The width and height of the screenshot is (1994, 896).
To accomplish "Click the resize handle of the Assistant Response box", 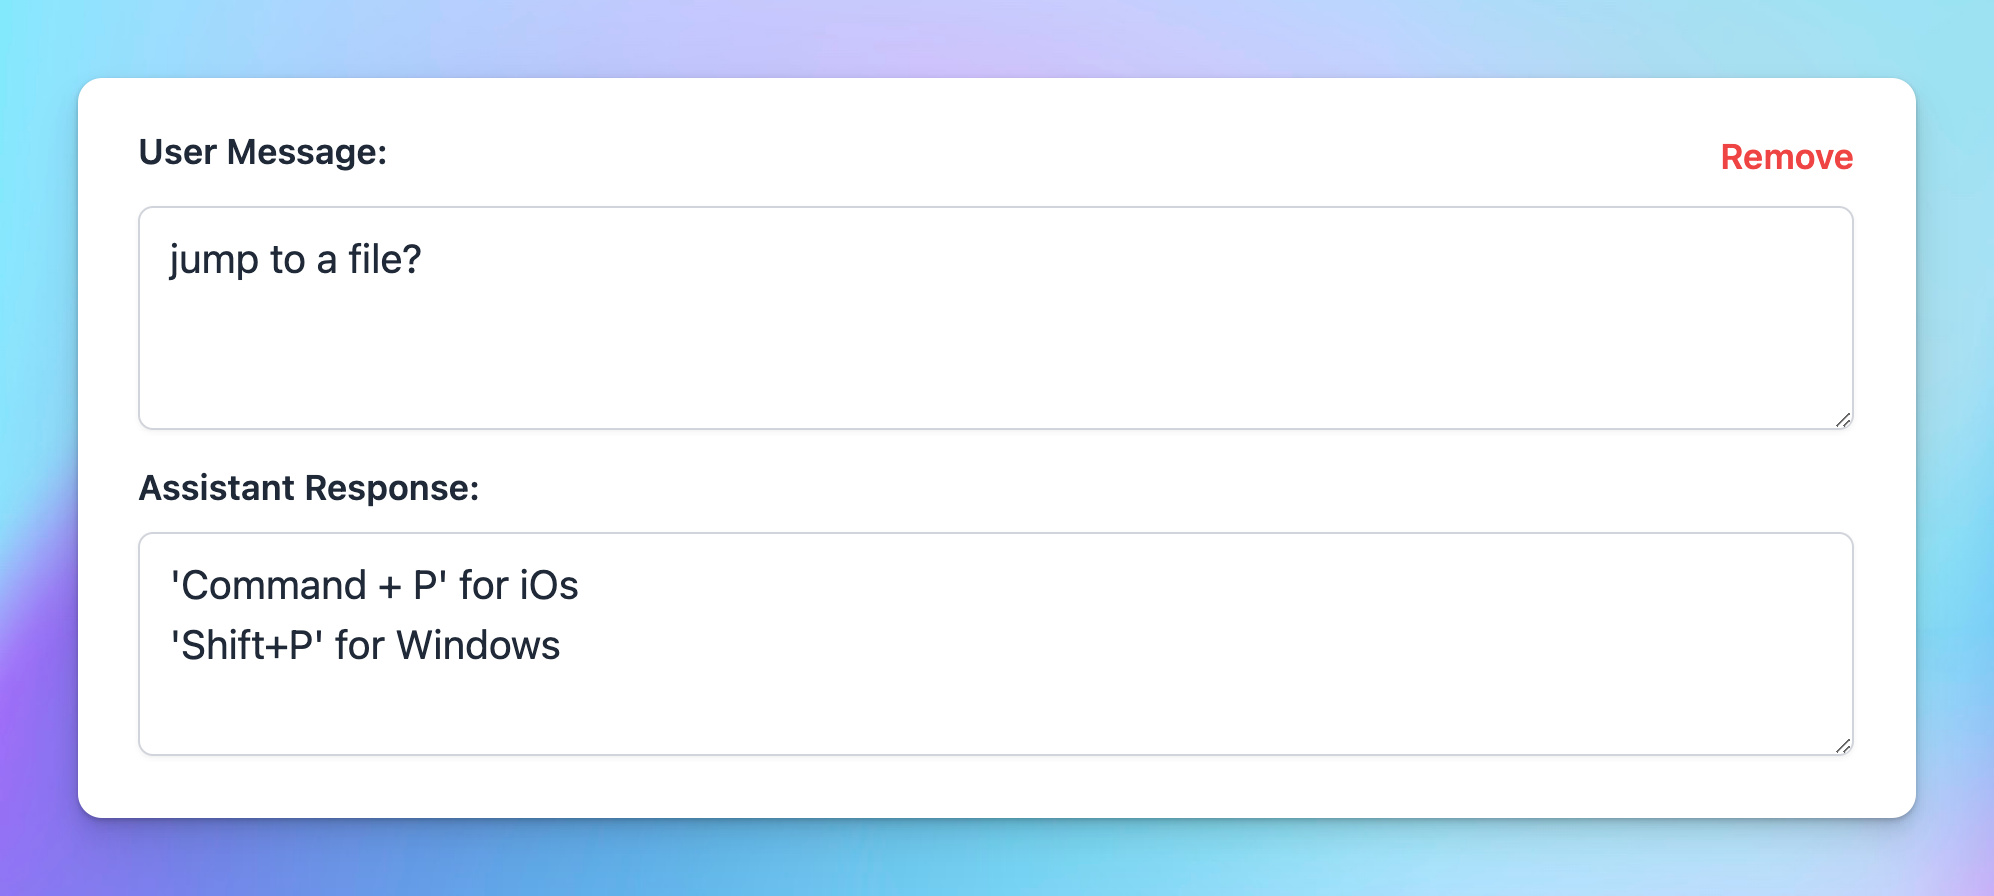I will 1843,745.
